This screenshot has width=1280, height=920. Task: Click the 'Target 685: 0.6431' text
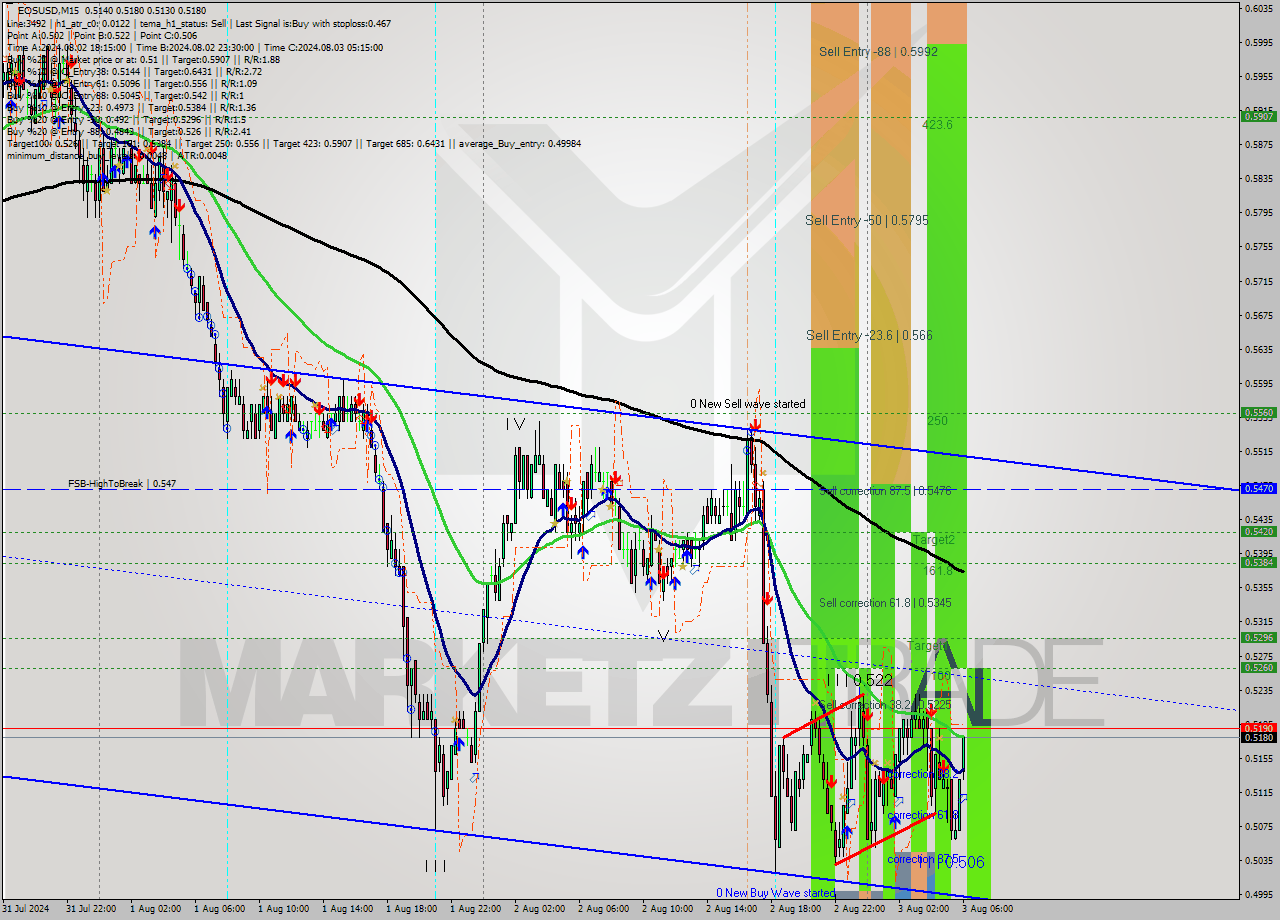[x=405, y=143]
